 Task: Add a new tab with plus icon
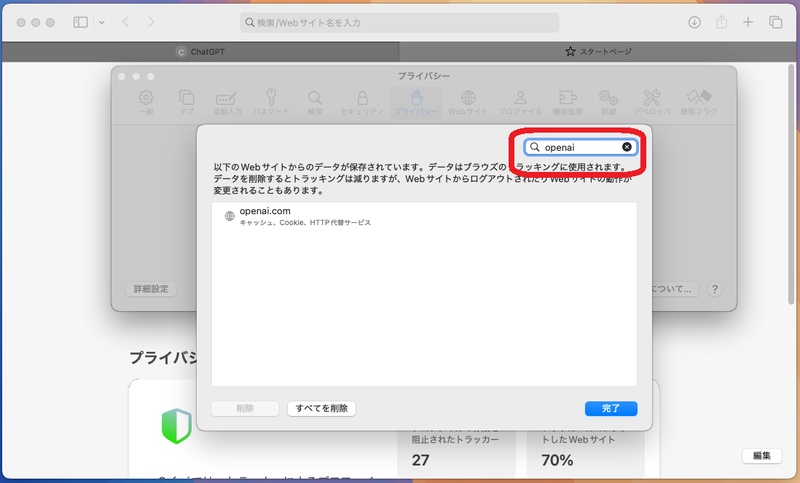(748, 22)
